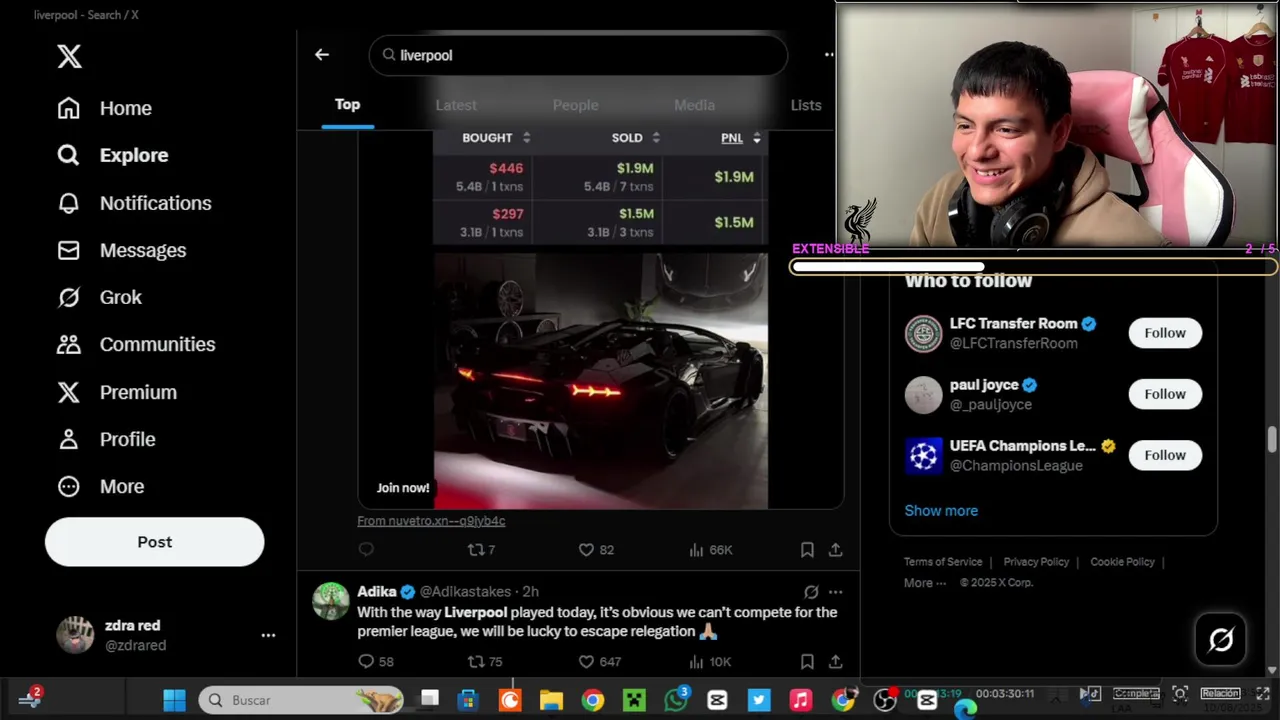Open Minecraft from the taskbar

click(x=634, y=700)
